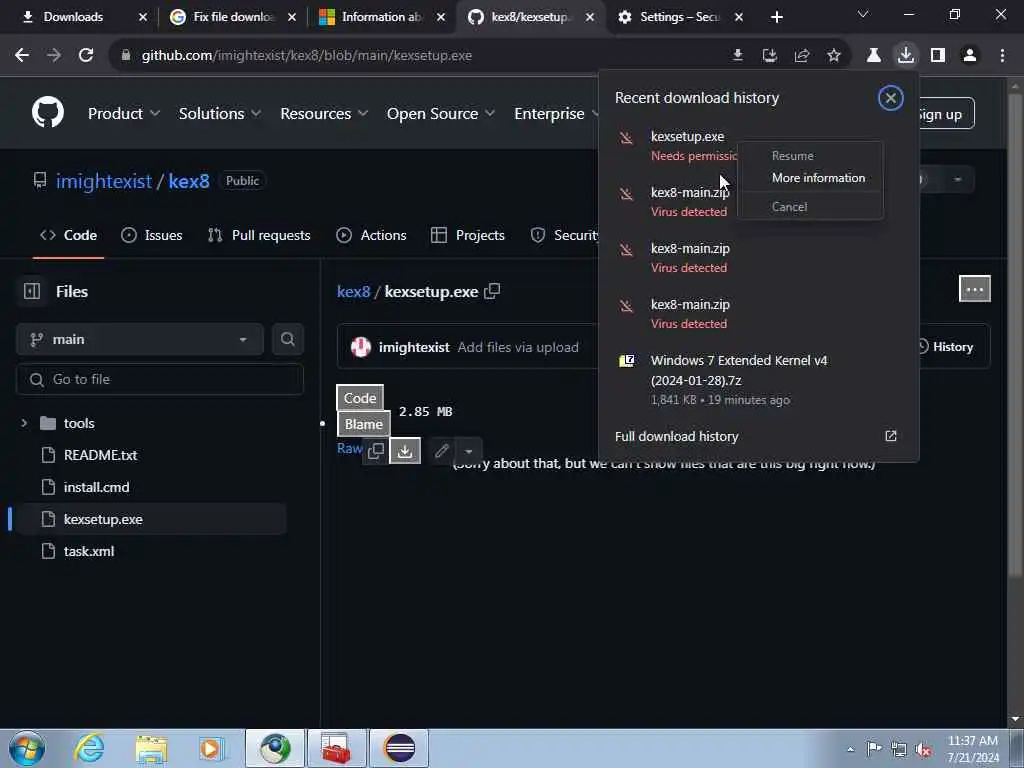Click the edit pencil icon

(x=442, y=451)
